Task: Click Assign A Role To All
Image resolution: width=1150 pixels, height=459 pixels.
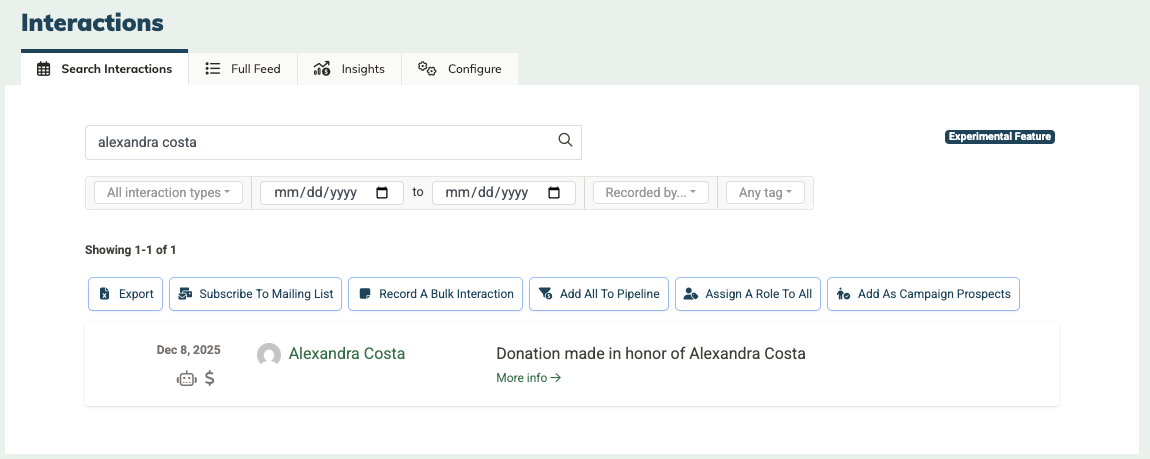Action: 748,294
